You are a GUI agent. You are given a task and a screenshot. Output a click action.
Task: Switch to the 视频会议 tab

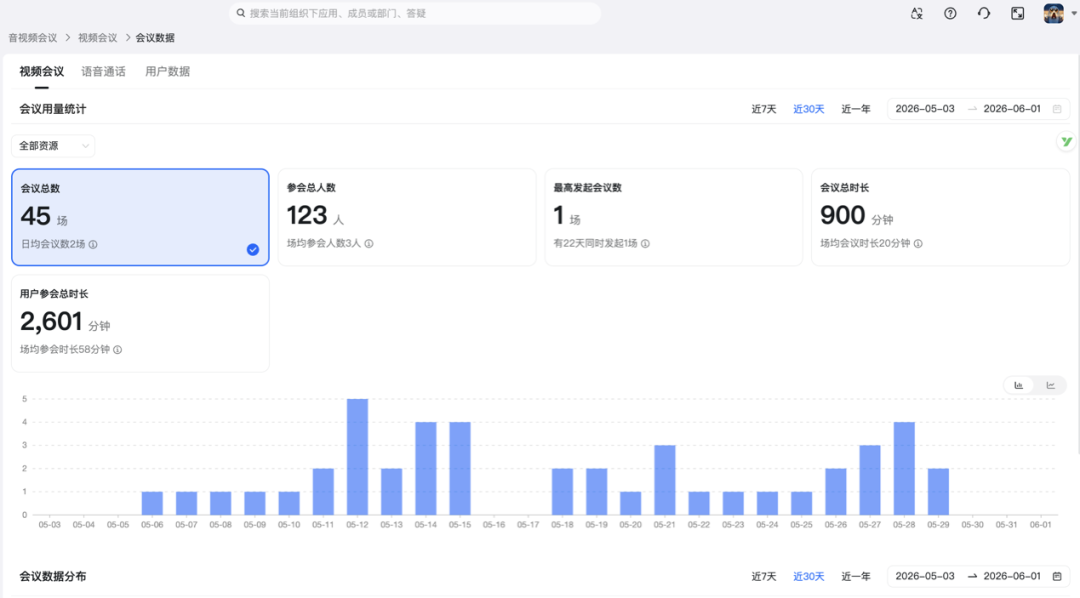[41, 72]
